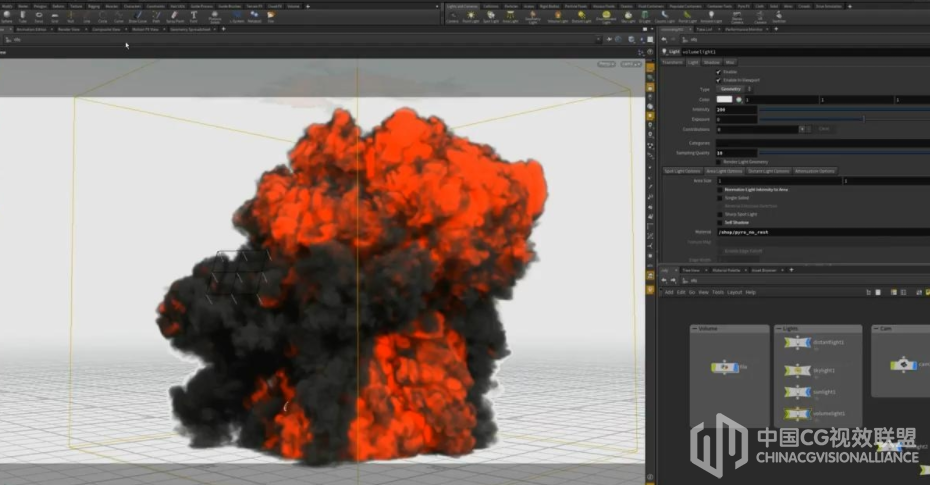Add an Area Light from the shelf
Screen dimensions: 930x485
(510, 17)
